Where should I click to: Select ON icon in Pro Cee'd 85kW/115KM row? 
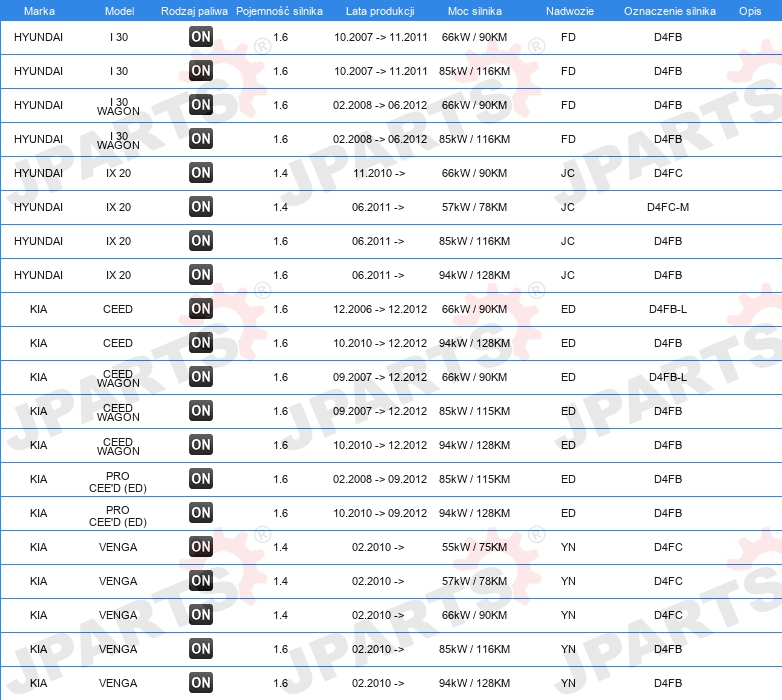point(201,479)
